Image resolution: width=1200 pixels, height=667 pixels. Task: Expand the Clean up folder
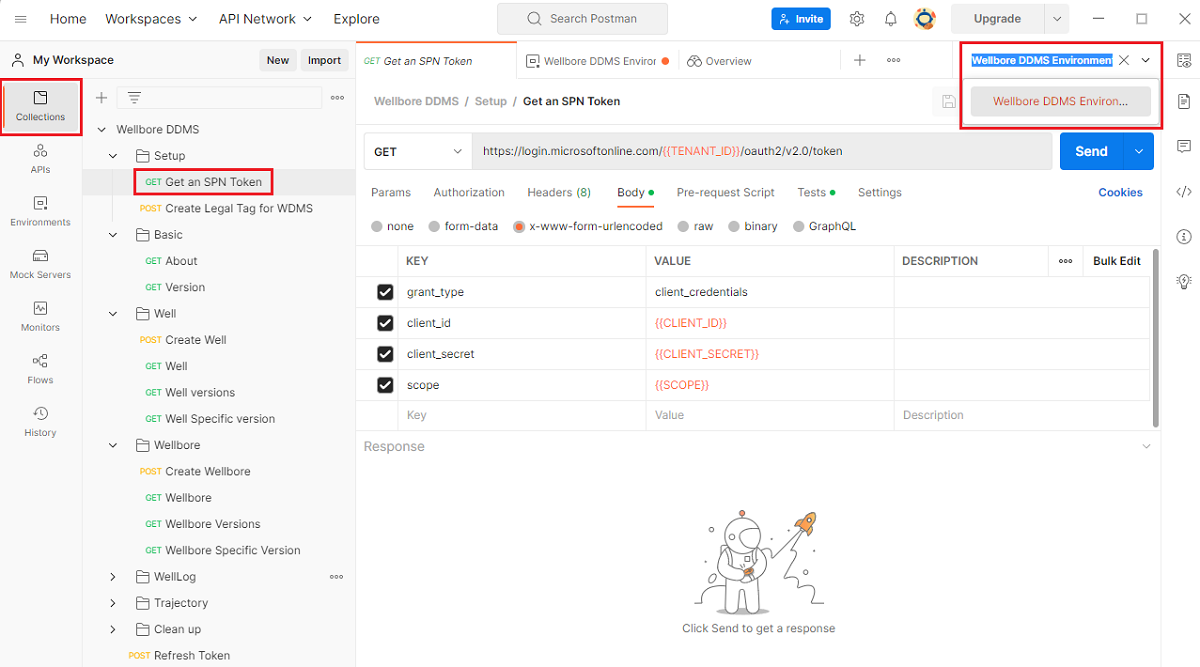point(113,629)
